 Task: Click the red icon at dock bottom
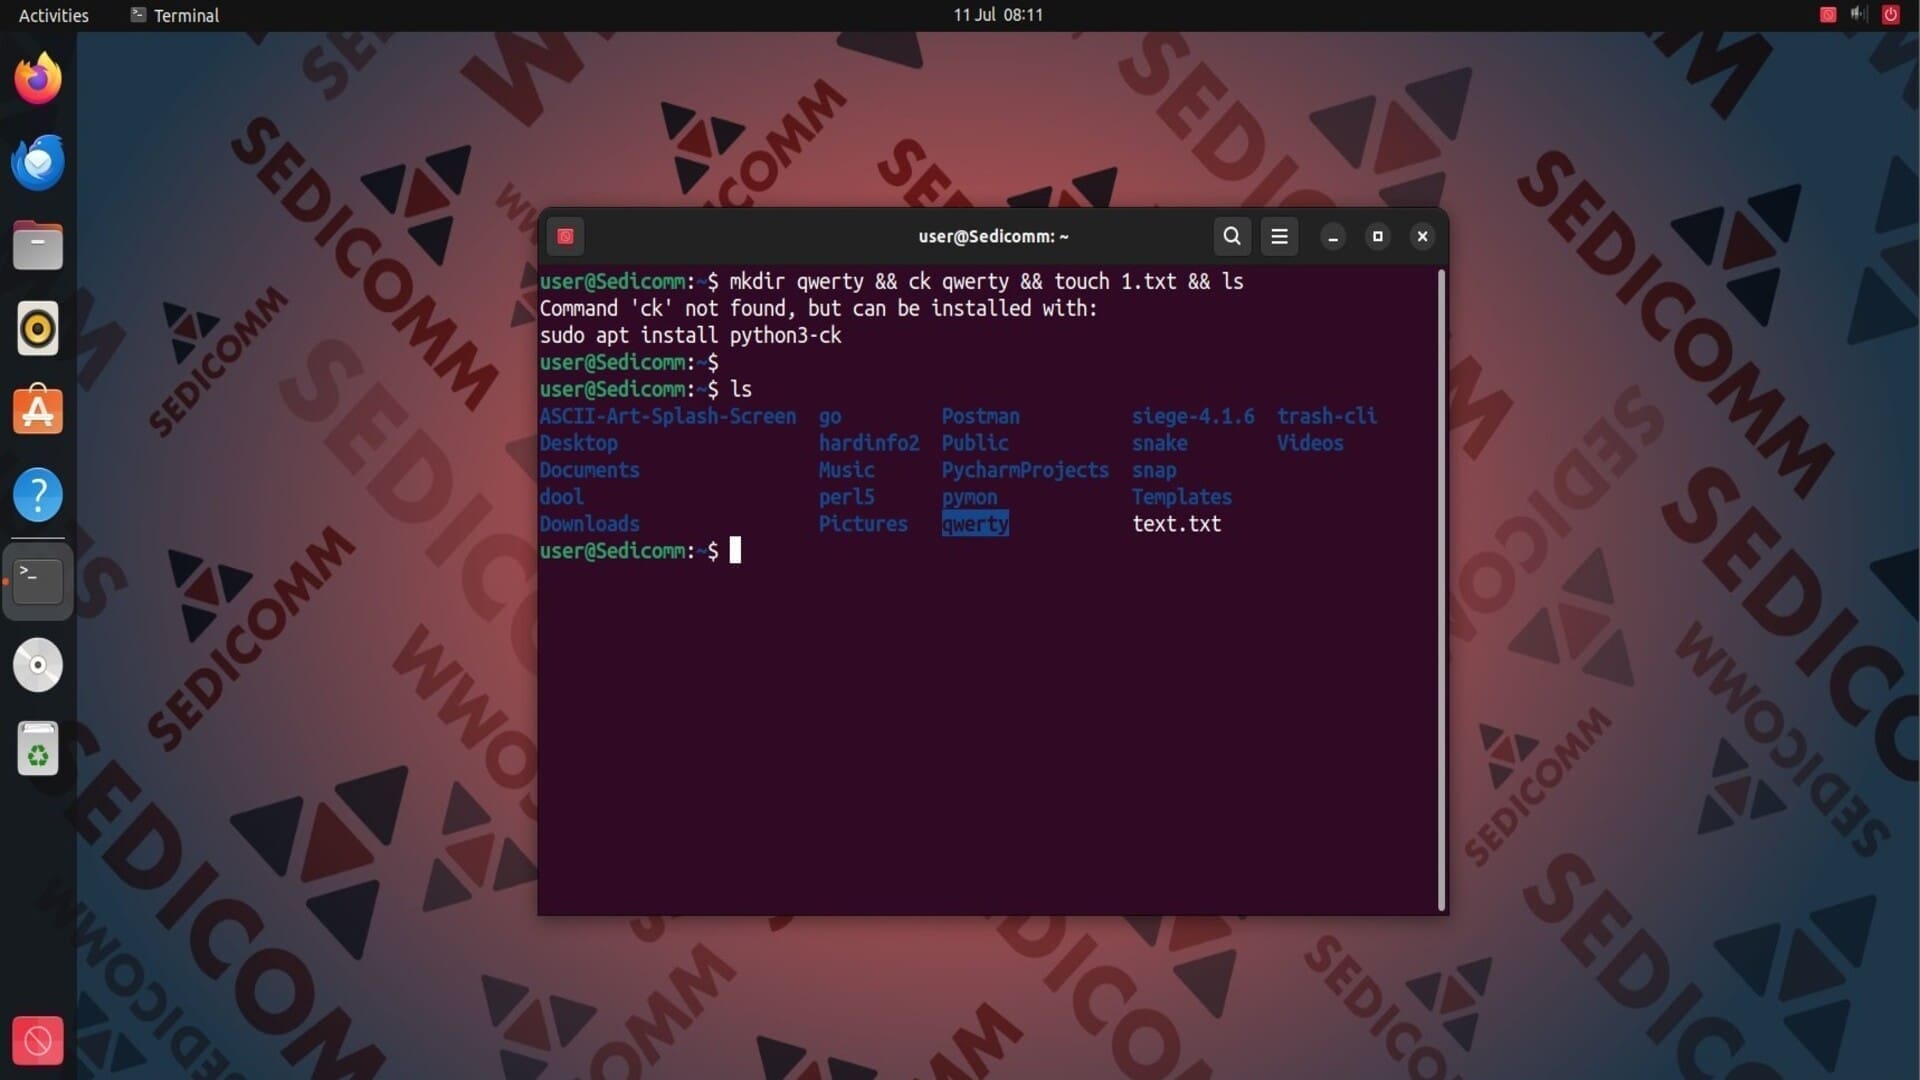click(x=38, y=1041)
